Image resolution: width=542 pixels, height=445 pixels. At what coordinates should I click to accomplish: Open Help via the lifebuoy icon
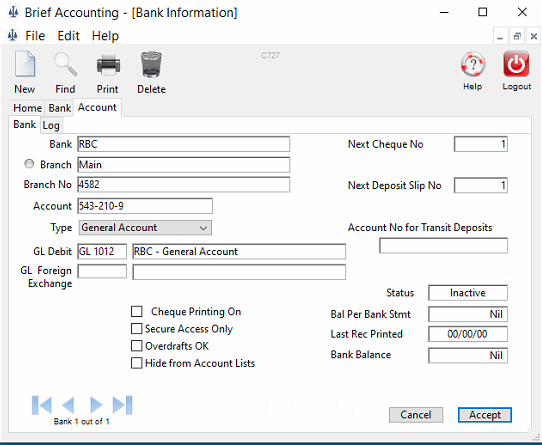click(x=473, y=64)
